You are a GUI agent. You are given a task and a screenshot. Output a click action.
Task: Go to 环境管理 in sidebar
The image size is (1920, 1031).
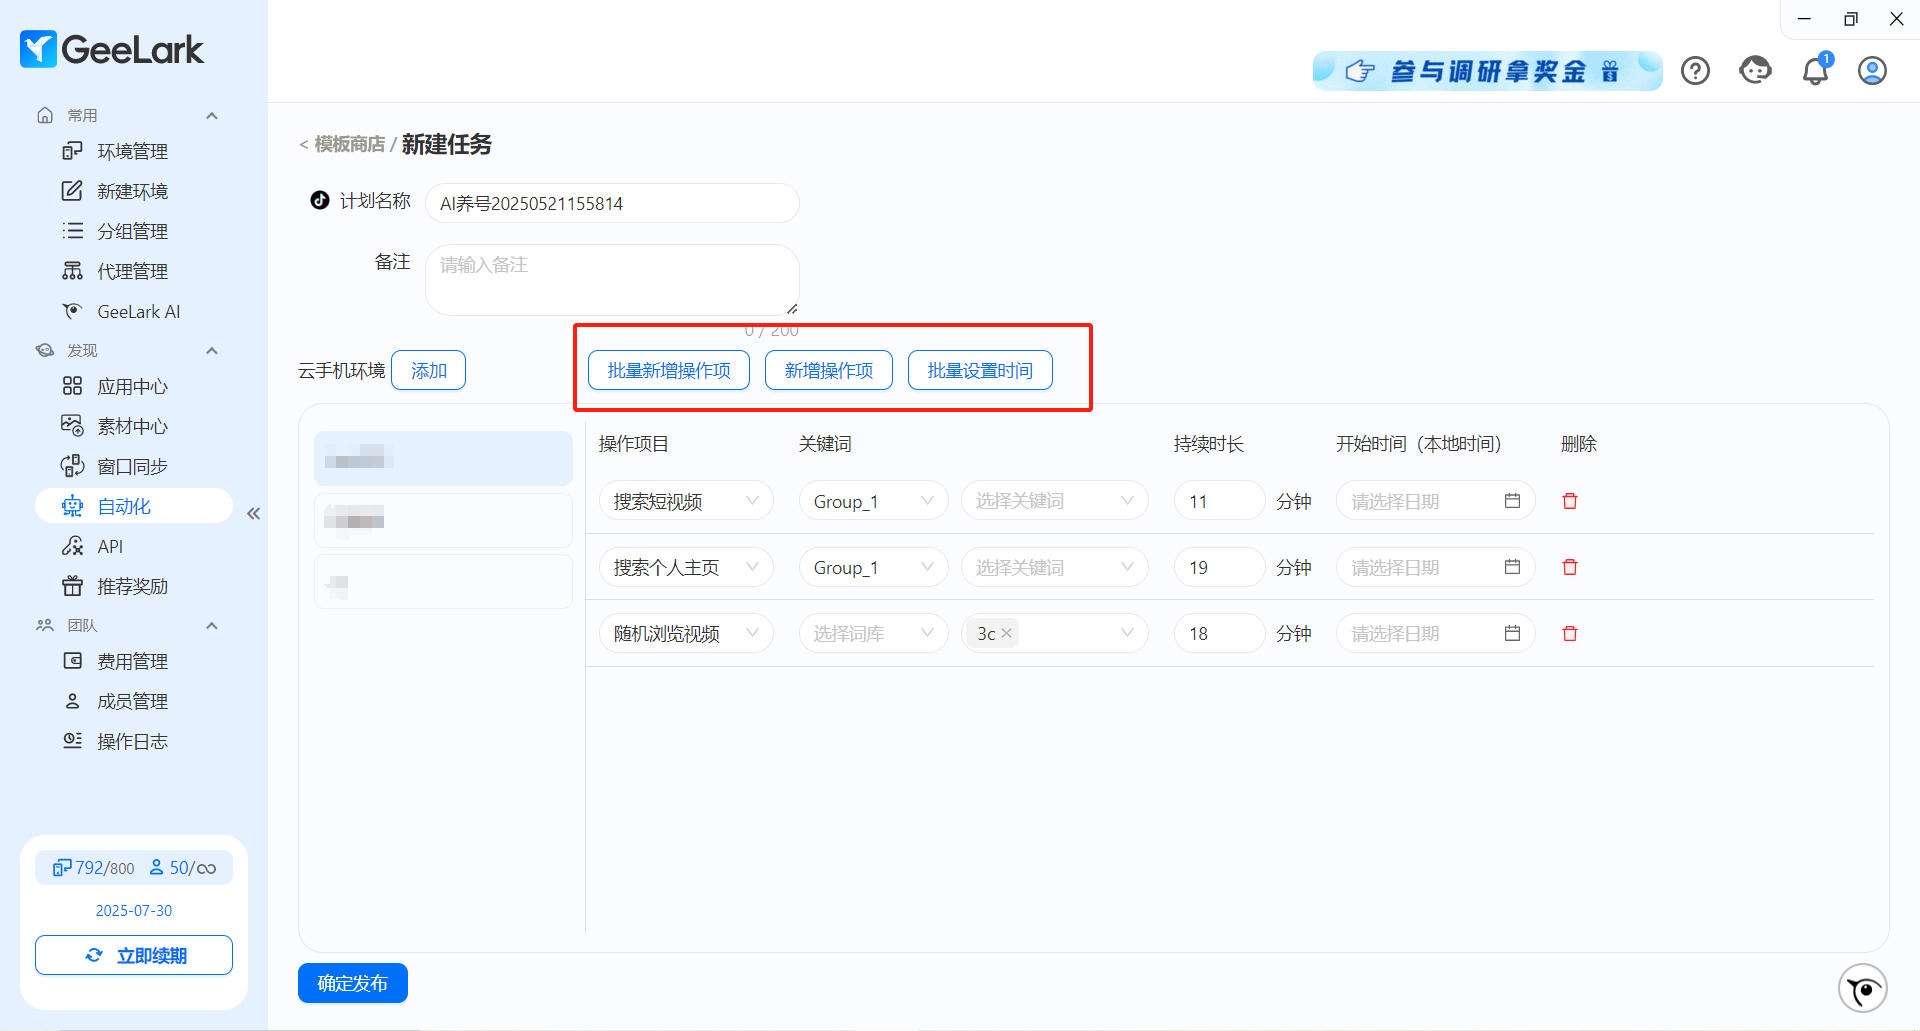[x=132, y=151]
